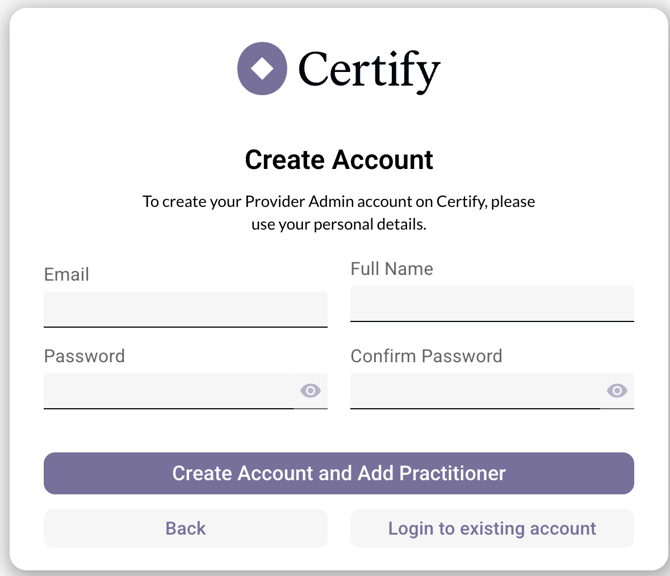Click the Confirm Password field label
670x576 pixels.
point(426,356)
